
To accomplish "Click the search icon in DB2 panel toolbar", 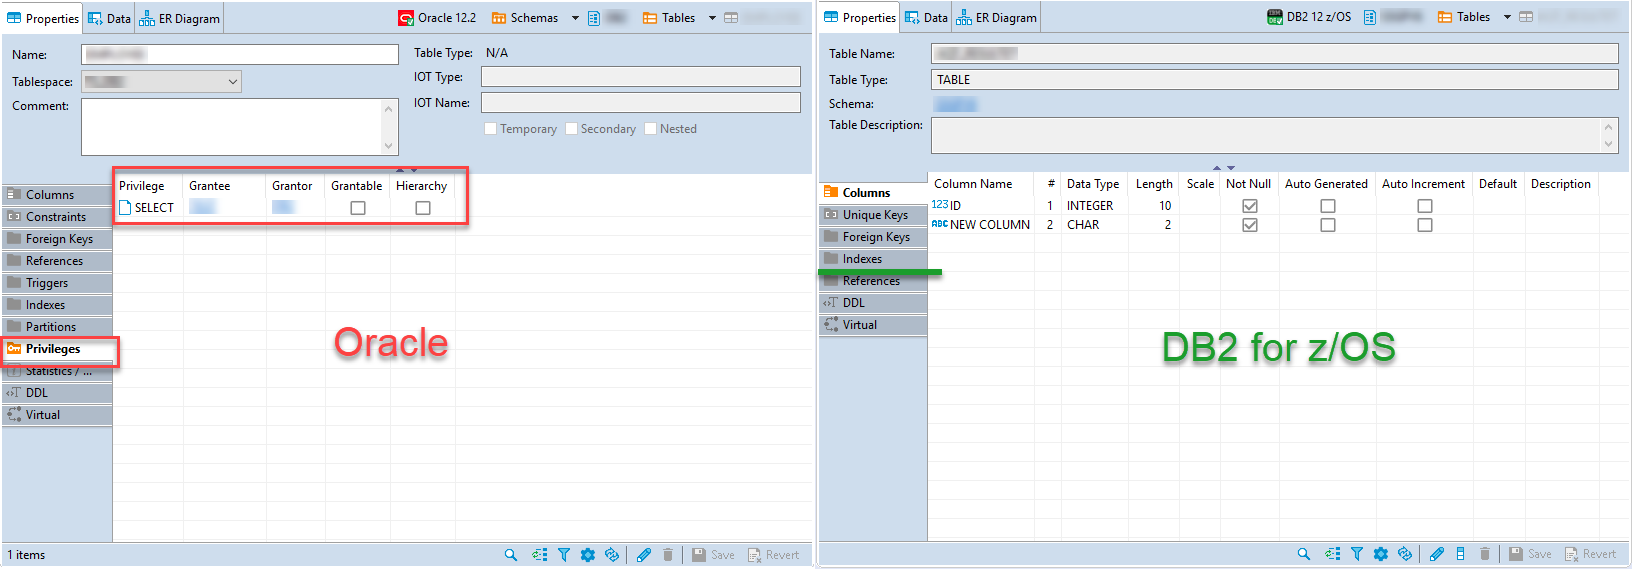I will tap(1304, 554).
